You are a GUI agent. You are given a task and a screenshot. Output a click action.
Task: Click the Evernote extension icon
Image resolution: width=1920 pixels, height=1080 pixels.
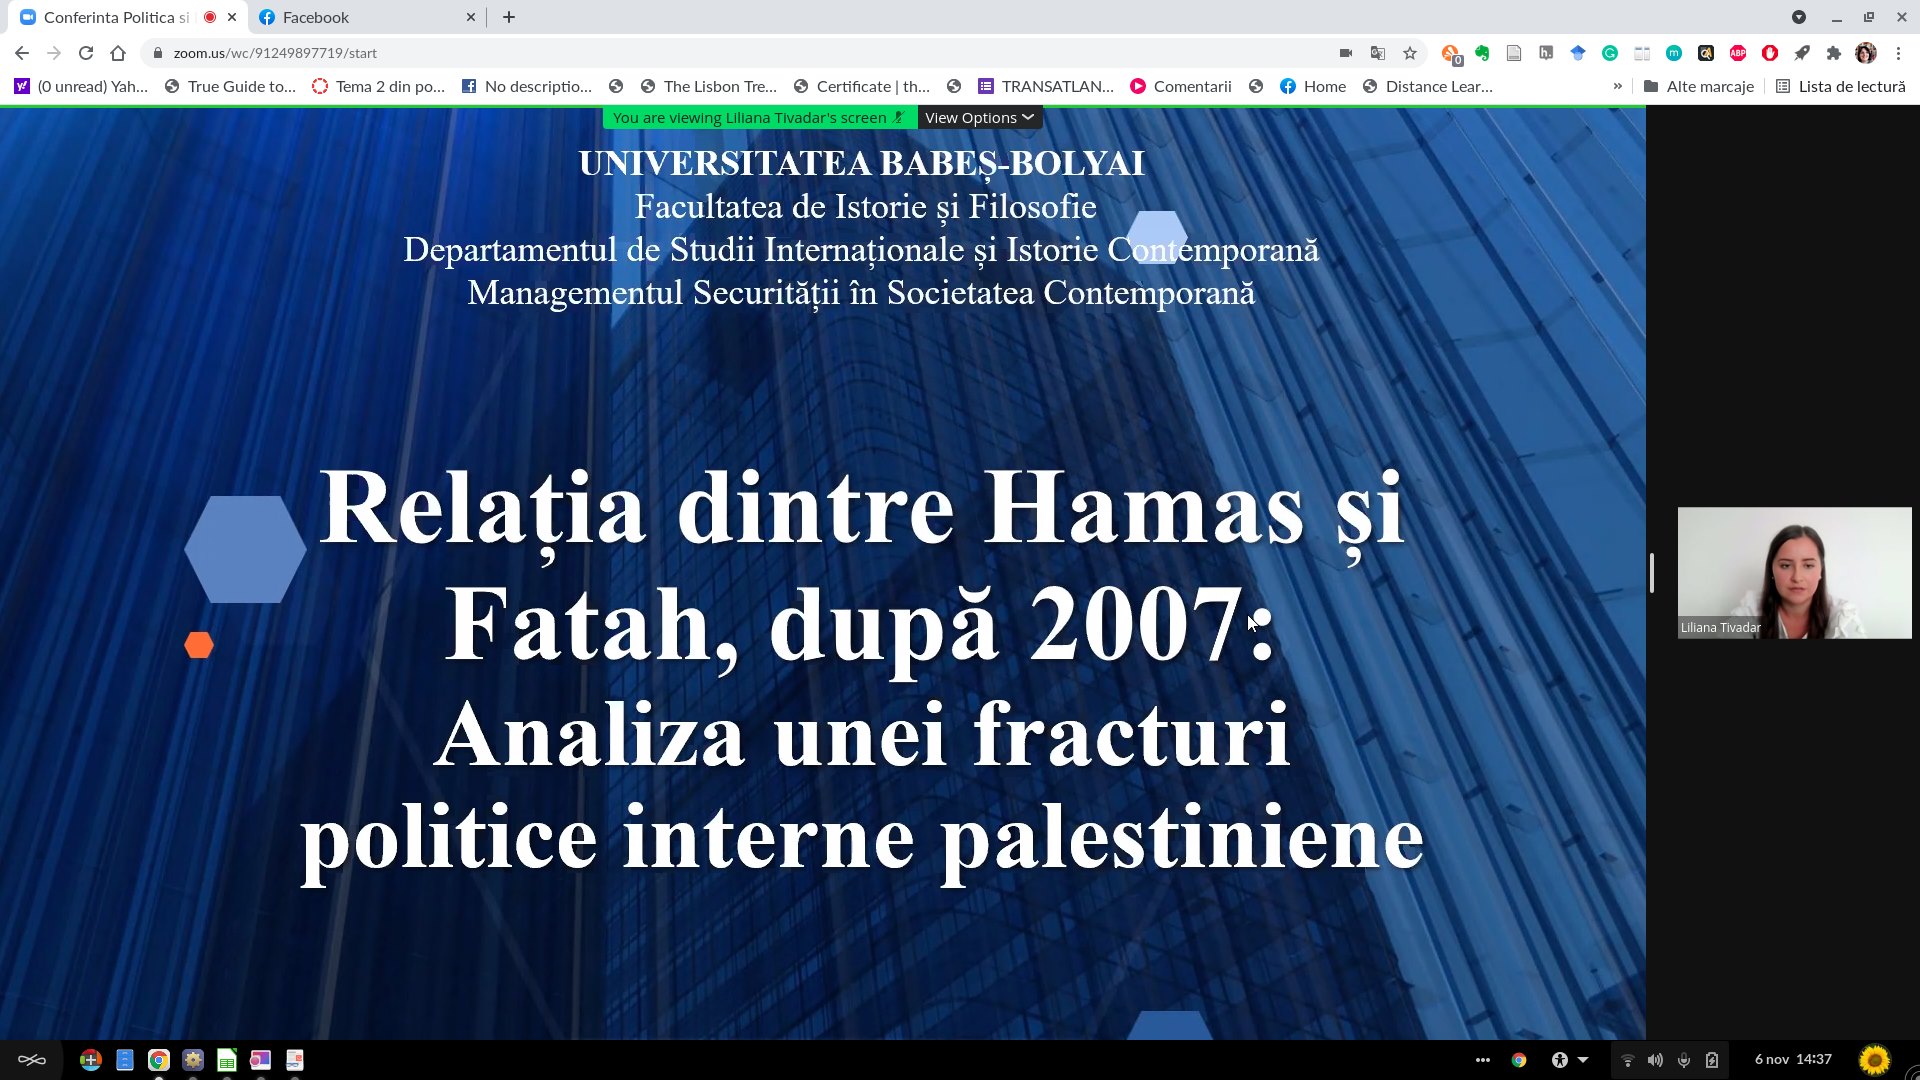[1482, 53]
